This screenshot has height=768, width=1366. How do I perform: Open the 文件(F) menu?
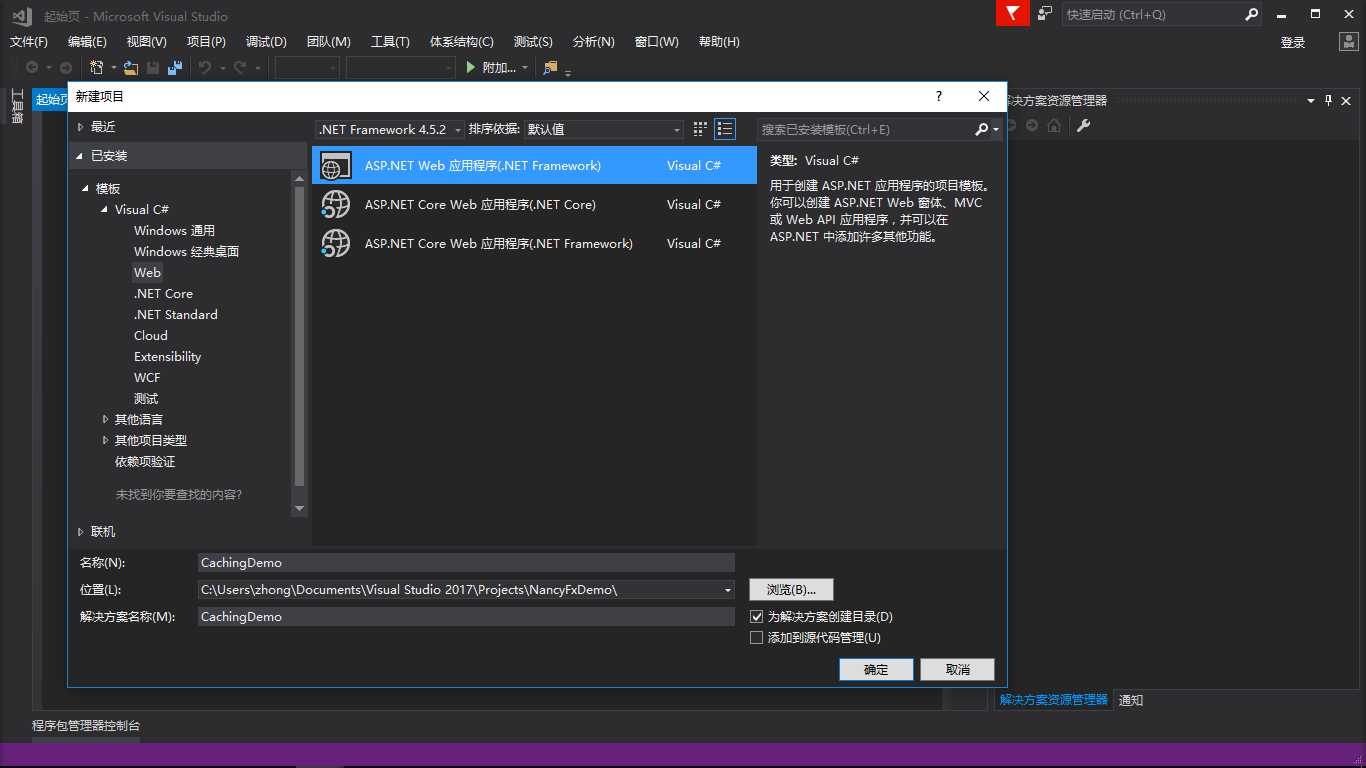point(29,41)
